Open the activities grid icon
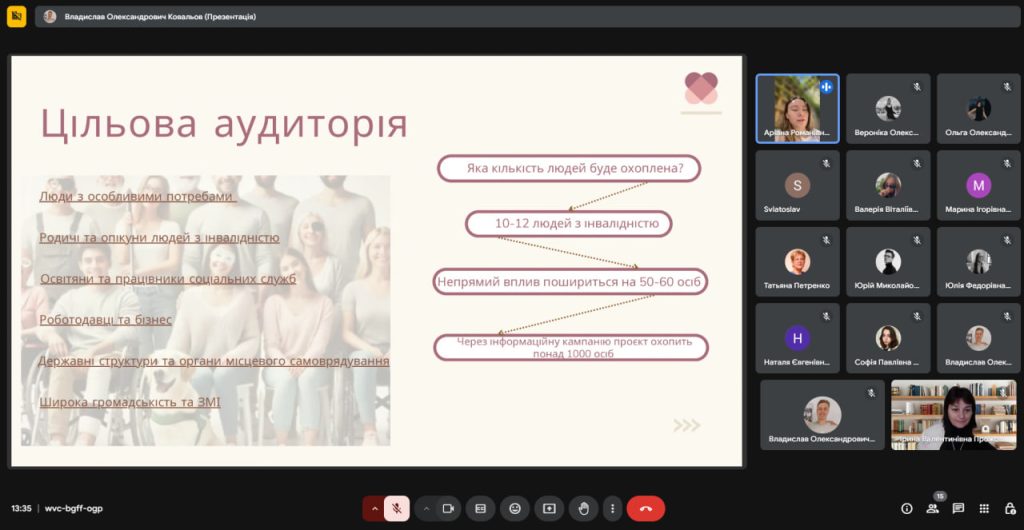 coord(983,508)
